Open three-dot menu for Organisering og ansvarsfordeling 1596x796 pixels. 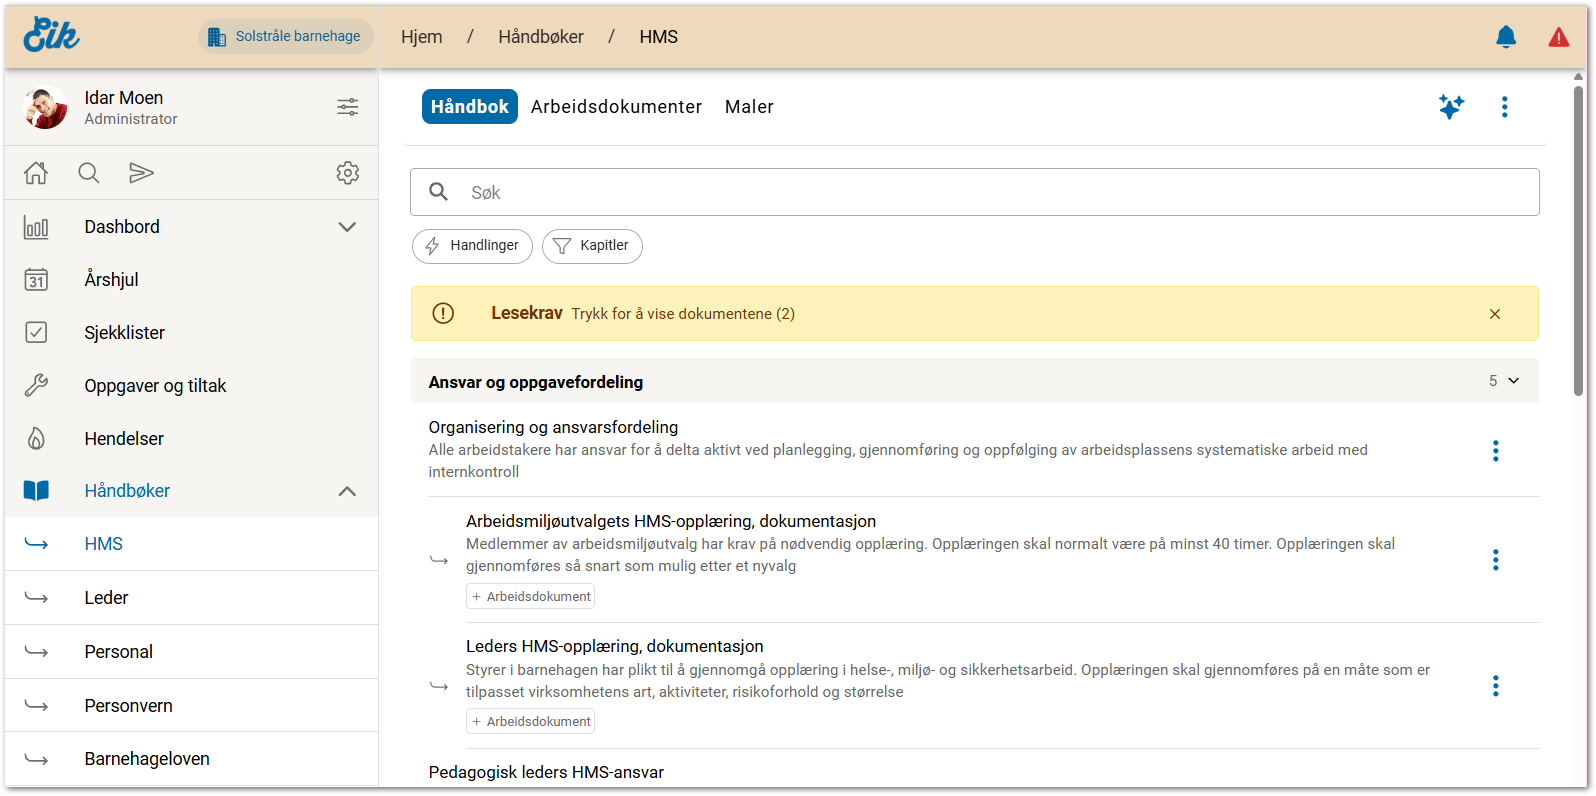point(1495,451)
